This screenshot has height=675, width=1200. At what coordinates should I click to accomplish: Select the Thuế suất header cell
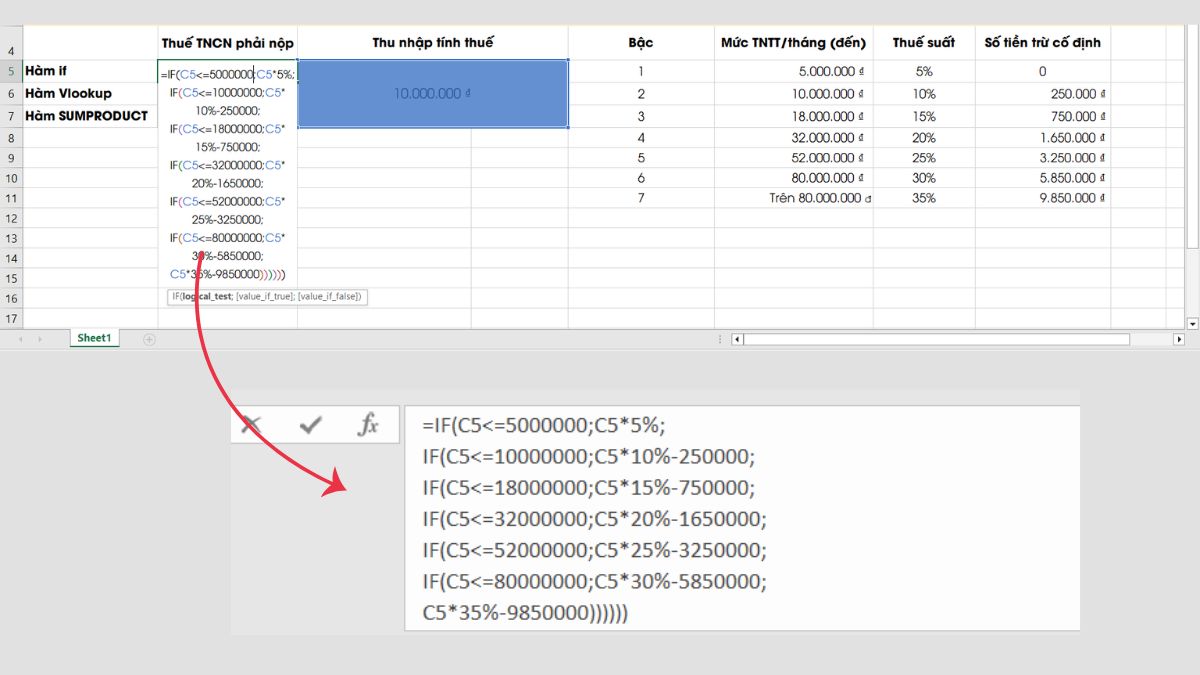tap(927, 42)
